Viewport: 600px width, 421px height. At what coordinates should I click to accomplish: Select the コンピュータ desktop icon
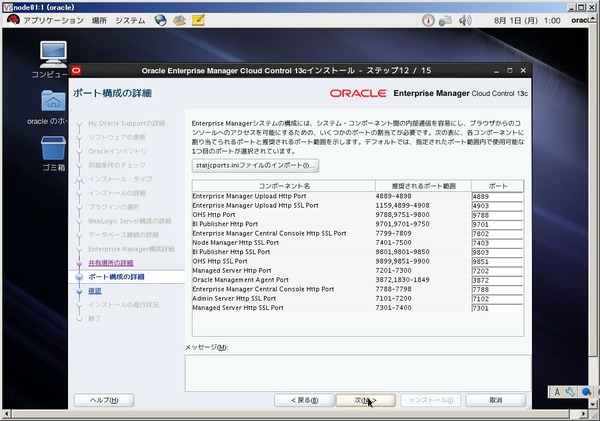pyautogui.click(x=53, y=60)
